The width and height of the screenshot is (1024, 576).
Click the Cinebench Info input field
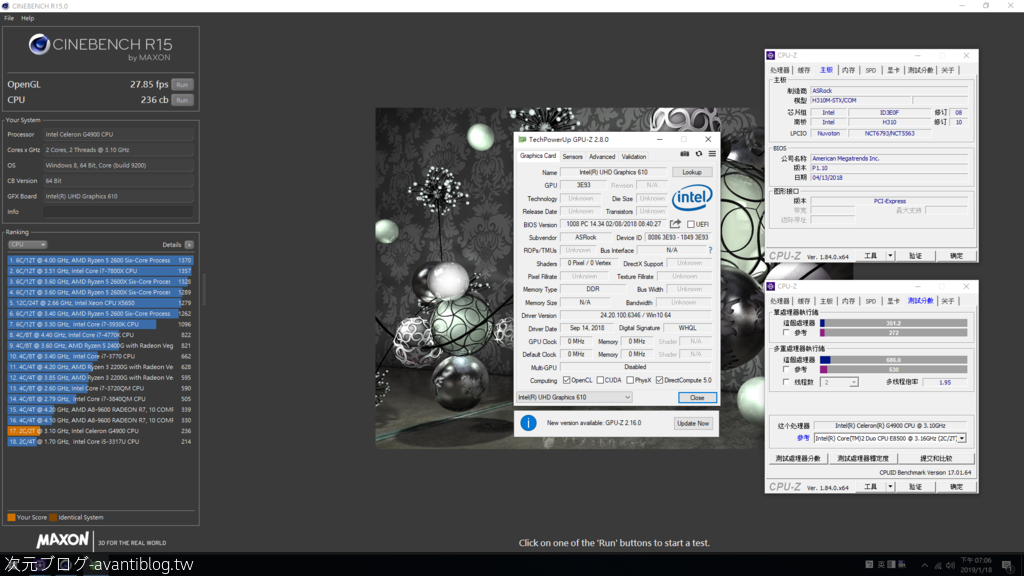(118, 212)
